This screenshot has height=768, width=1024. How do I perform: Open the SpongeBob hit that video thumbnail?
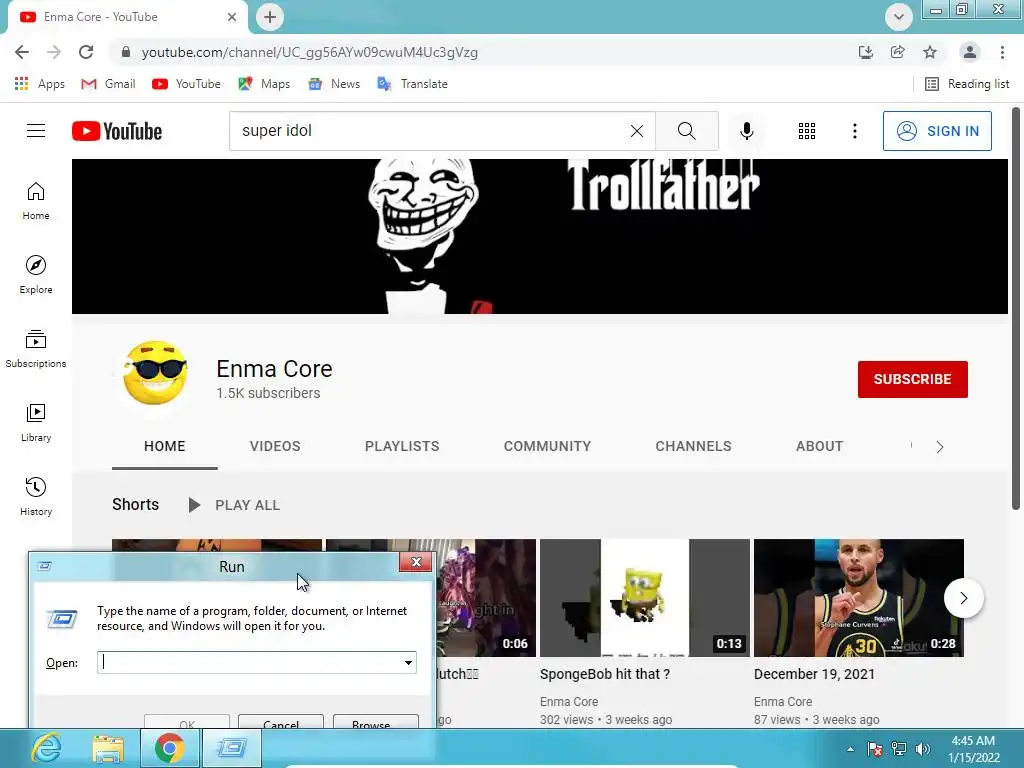[645, 598]
